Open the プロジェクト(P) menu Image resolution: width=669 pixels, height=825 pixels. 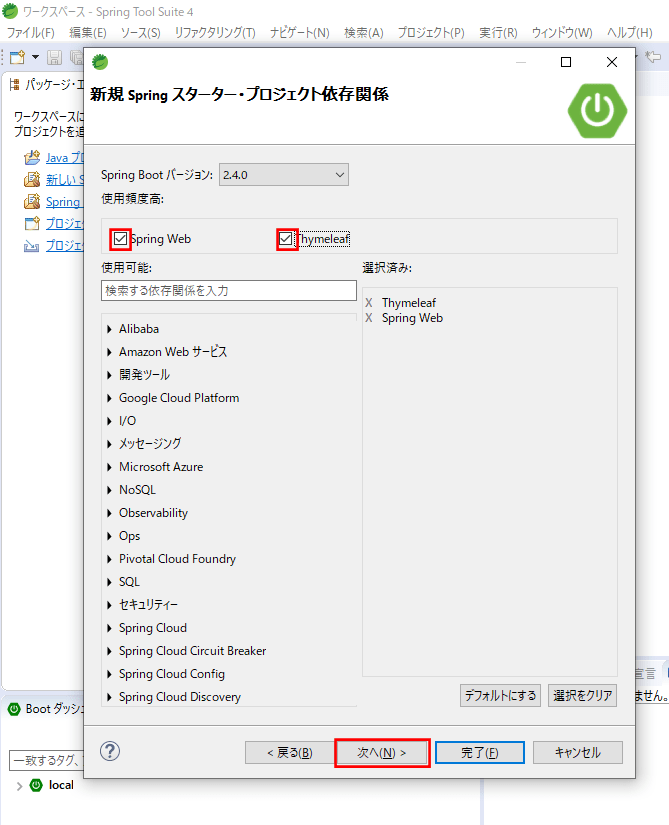(x=431, y=33)
